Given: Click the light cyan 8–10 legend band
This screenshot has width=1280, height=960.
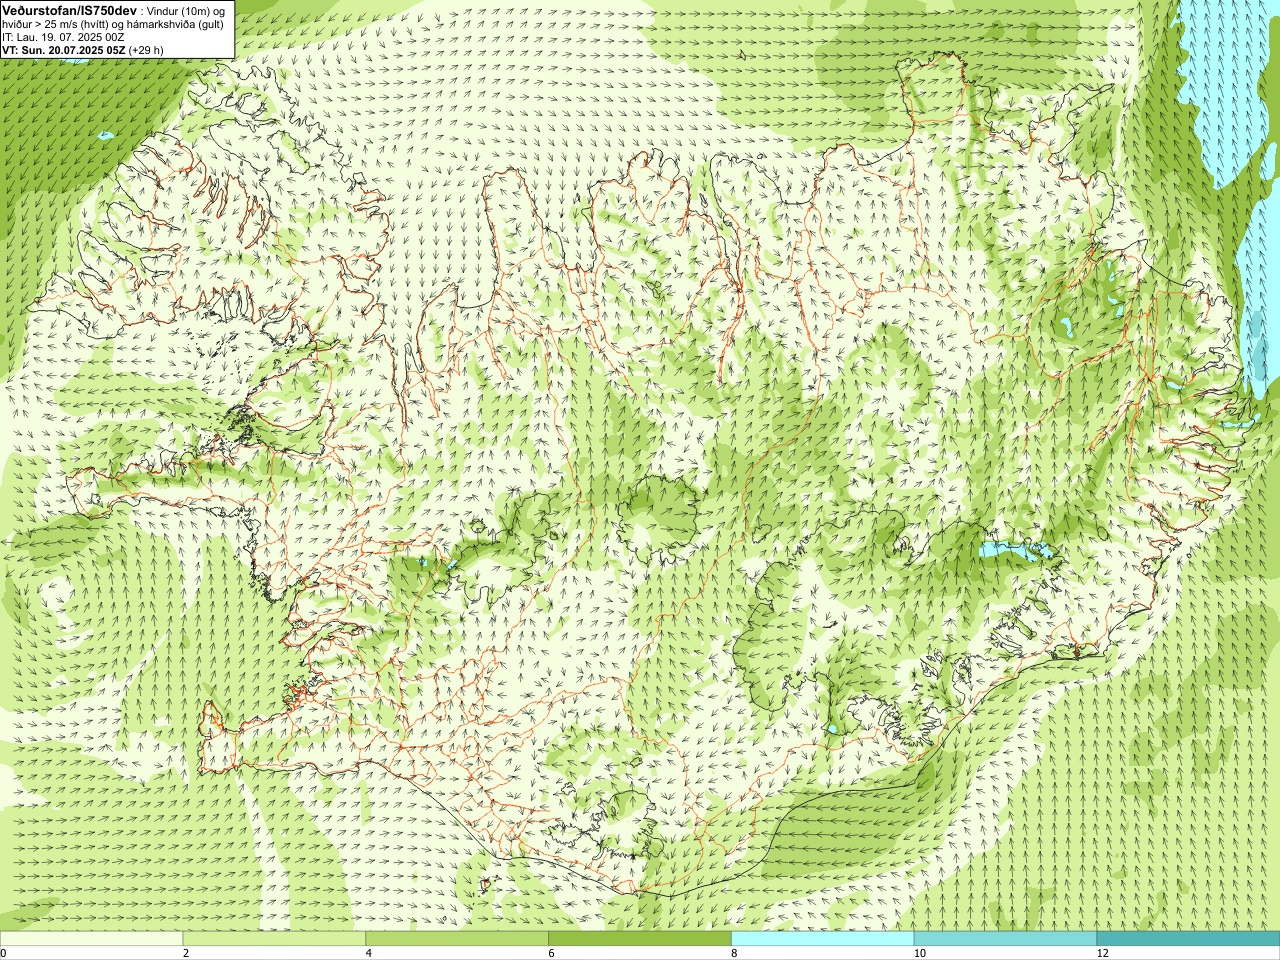Looking at the screenshot, I should (823, 939).
